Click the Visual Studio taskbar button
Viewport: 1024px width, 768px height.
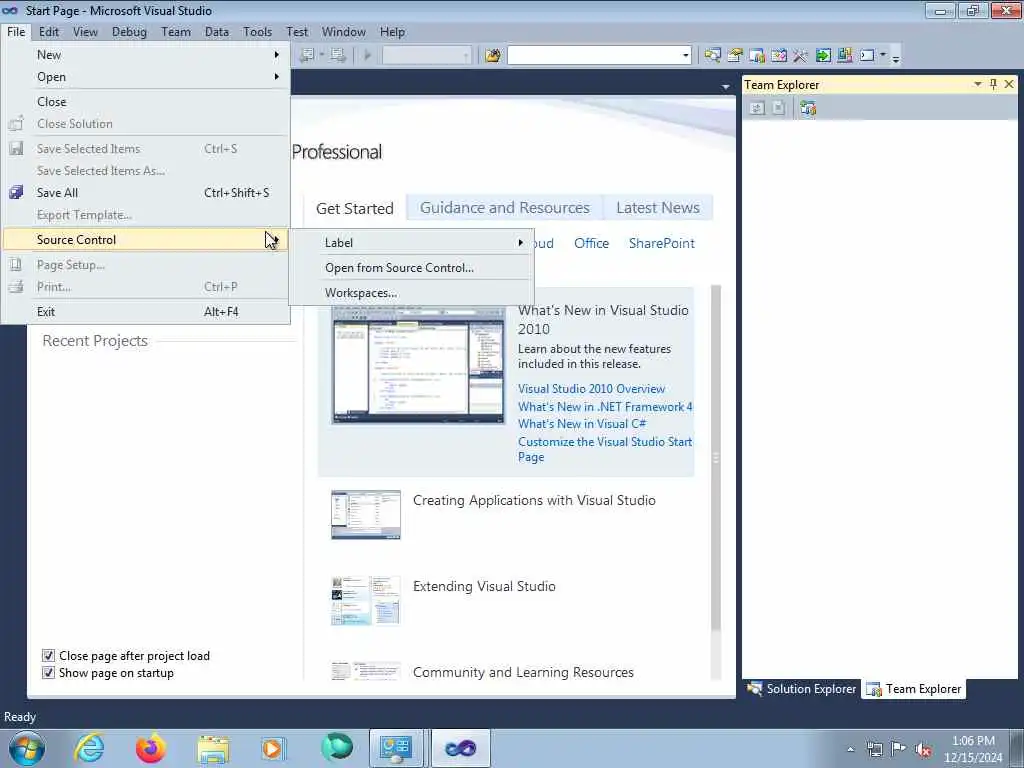[460, 748]
